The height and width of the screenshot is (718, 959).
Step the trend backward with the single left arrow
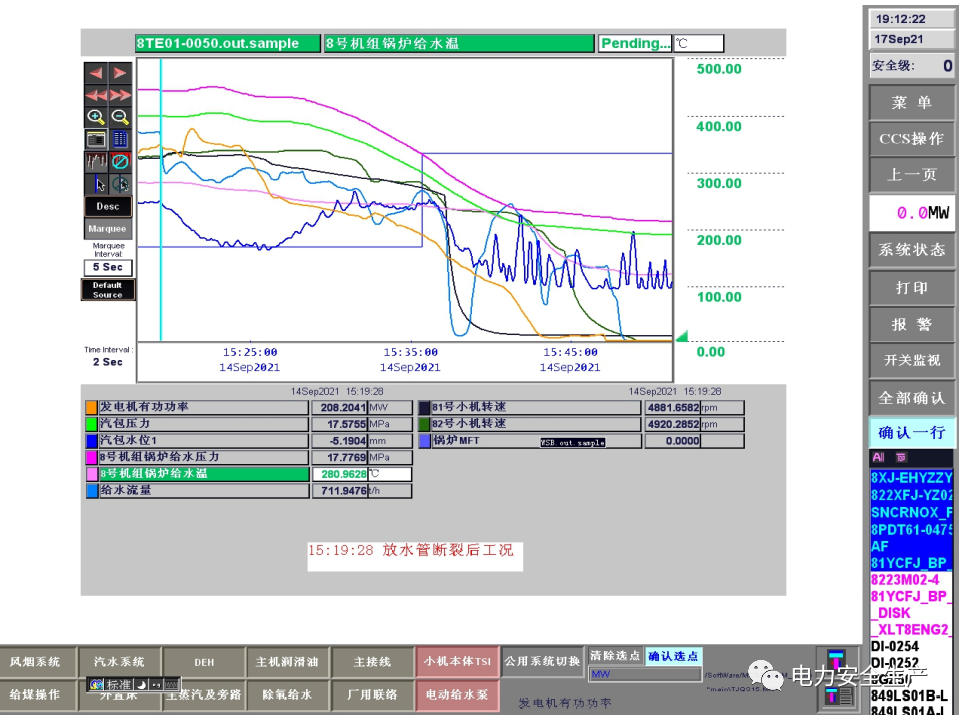coord(96,73)
